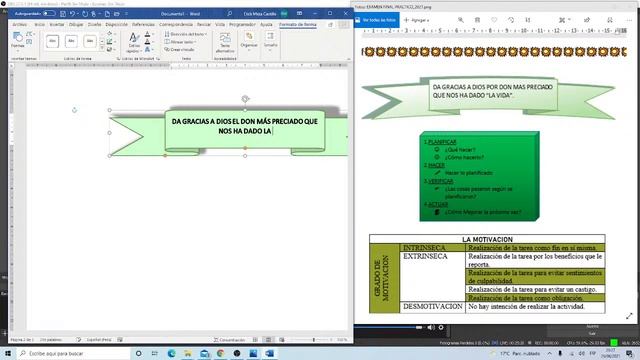The height and width of the screenshot is (360, 640).
Task: Click the share icon in Photos toolbar
Action: point(587,20)
